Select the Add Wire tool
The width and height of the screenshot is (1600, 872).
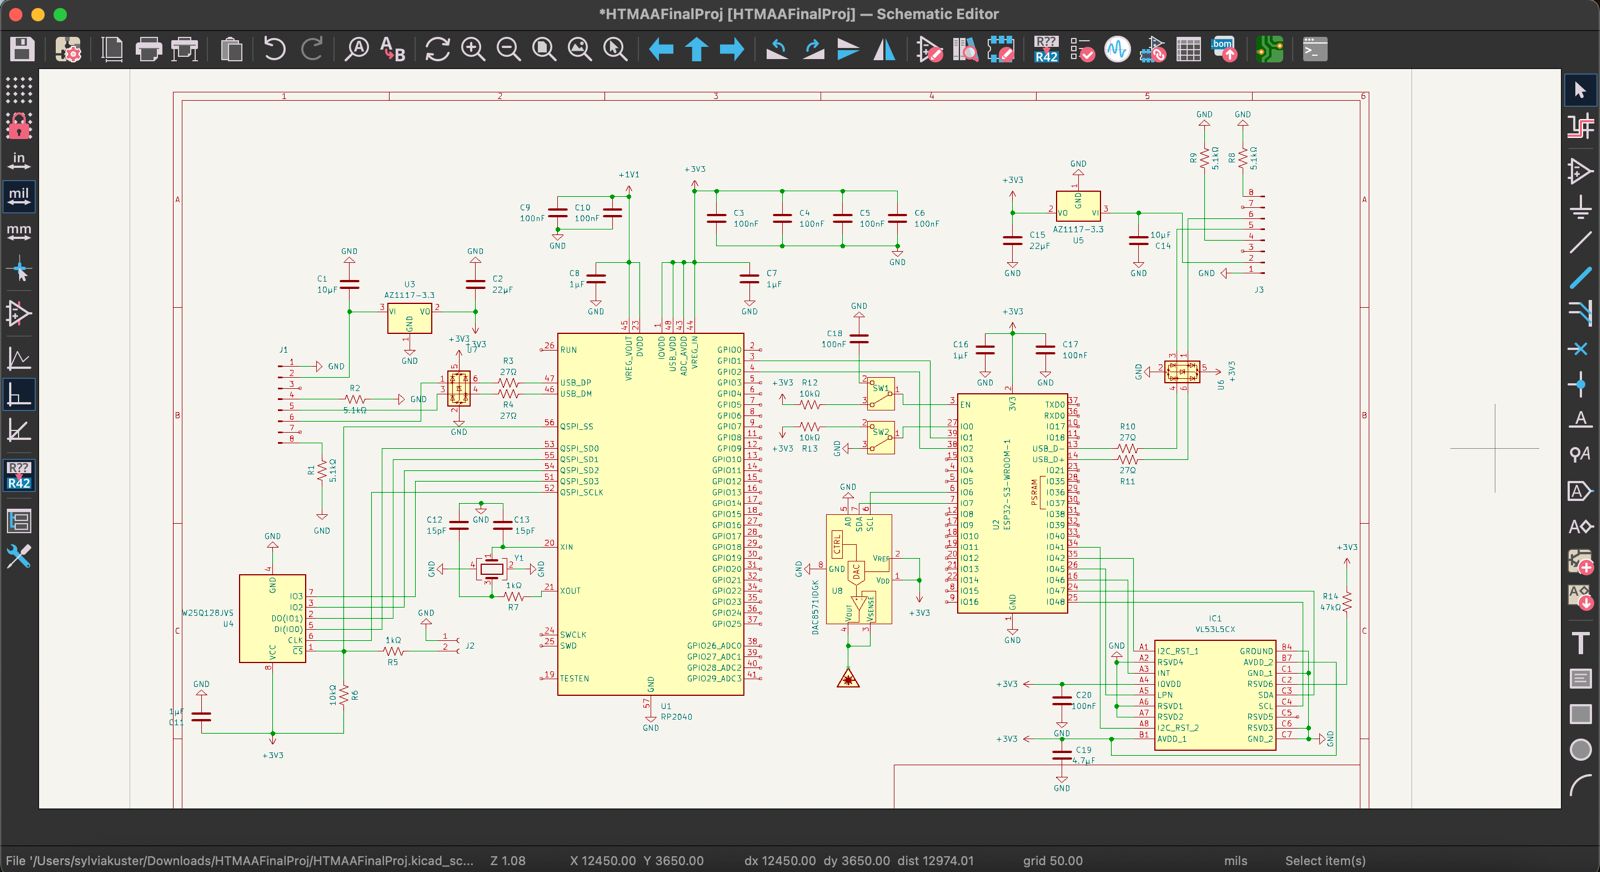click(1580, 242)
